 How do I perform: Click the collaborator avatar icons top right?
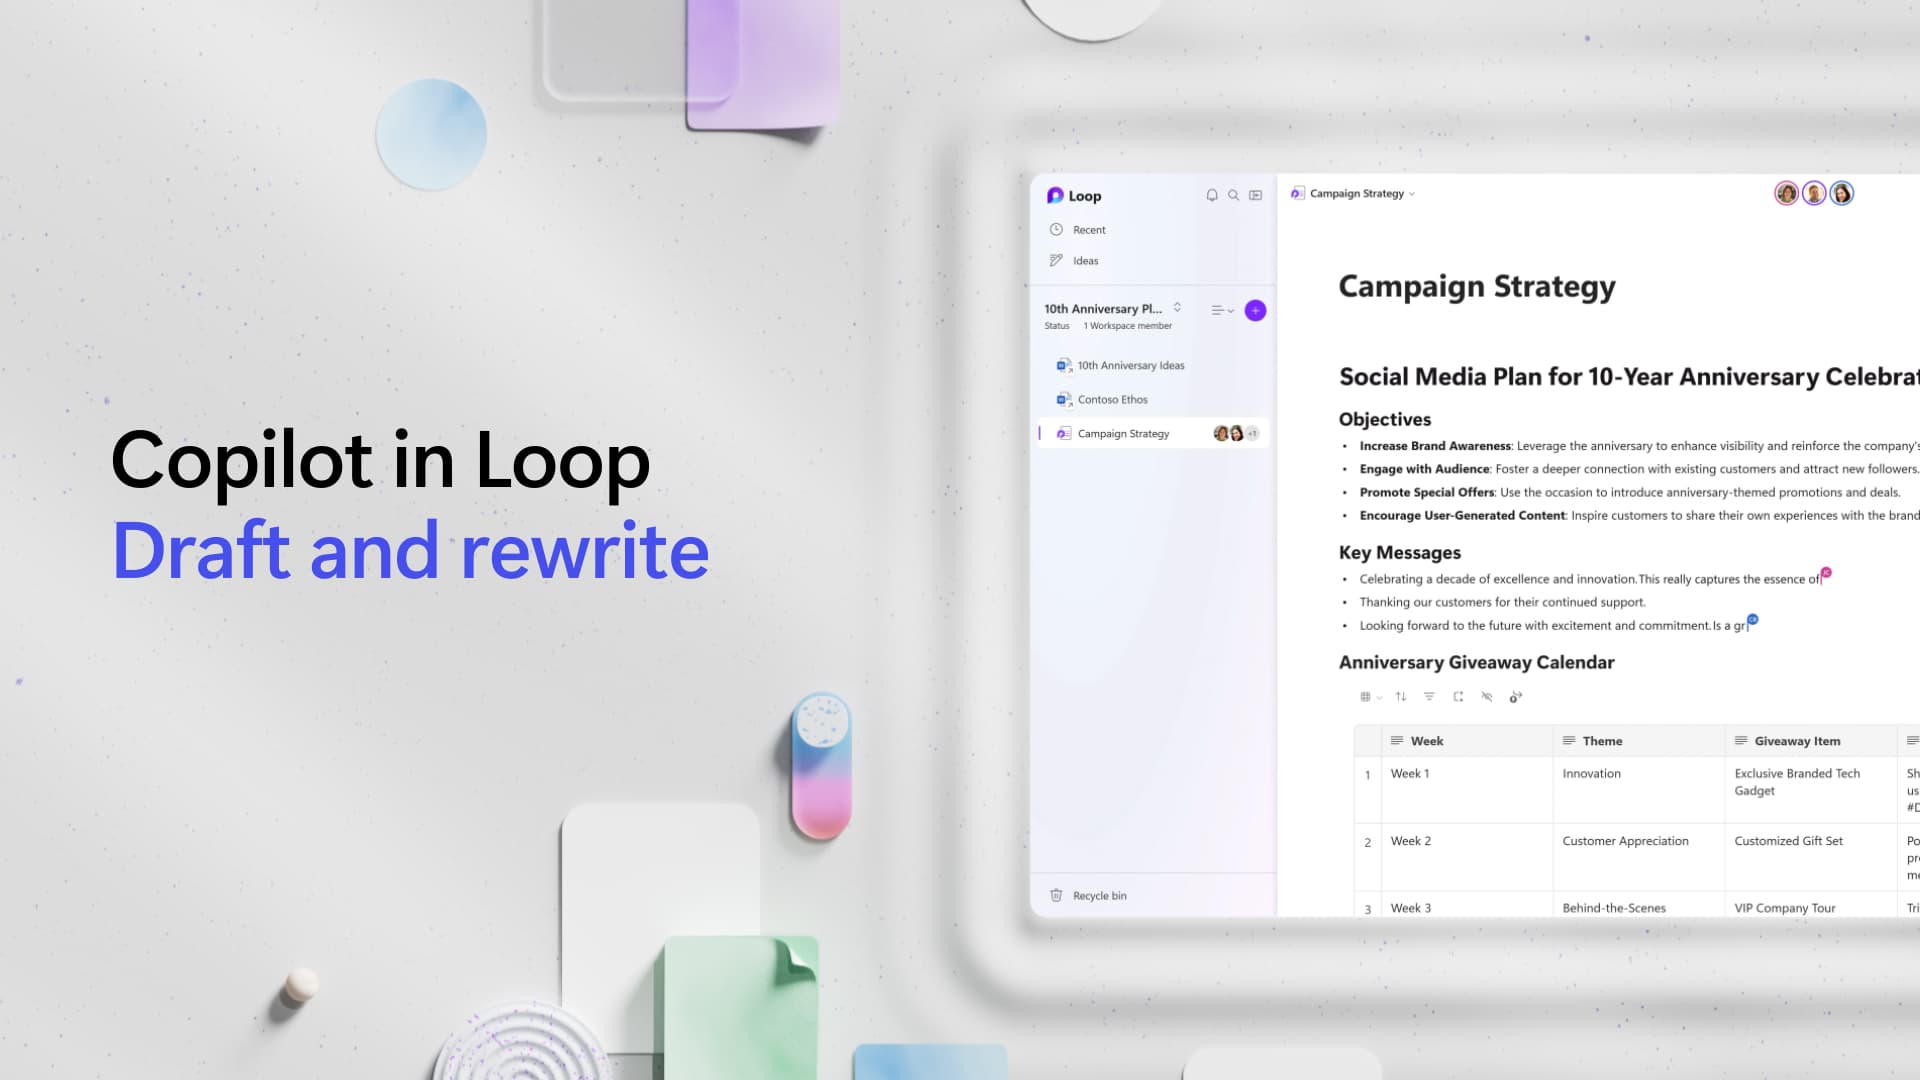pyautogui.click(x=1811, y=194)
